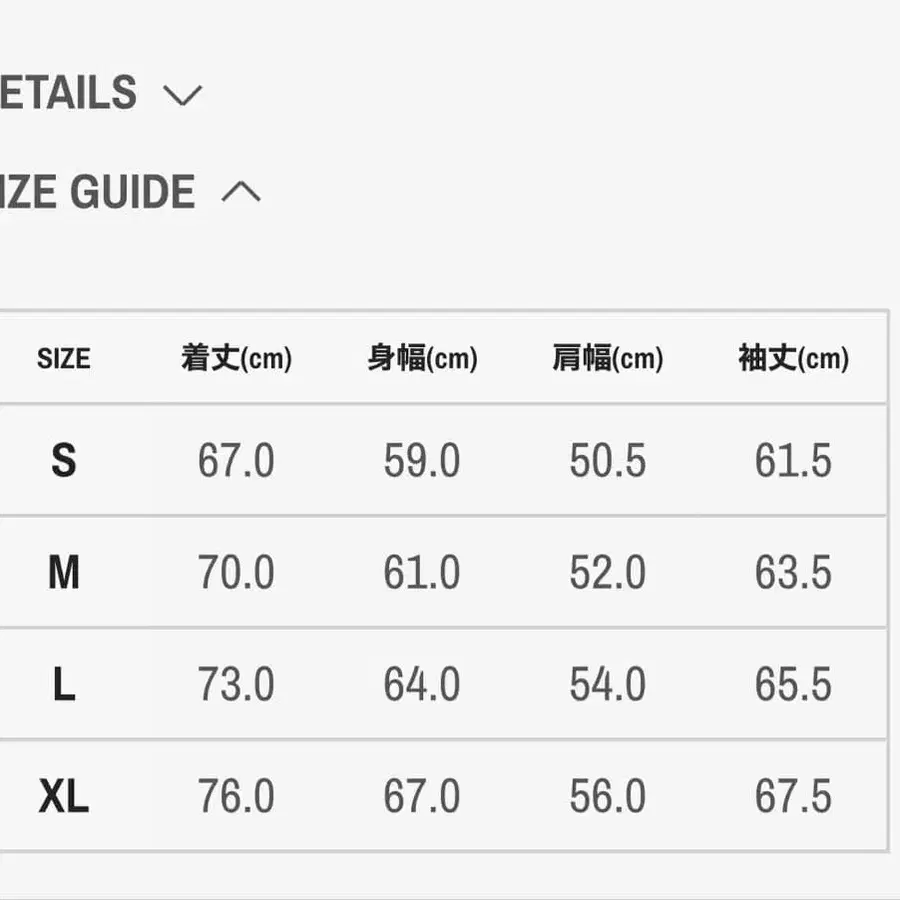Collapse the SIZE GUIDE chevron

240,191
